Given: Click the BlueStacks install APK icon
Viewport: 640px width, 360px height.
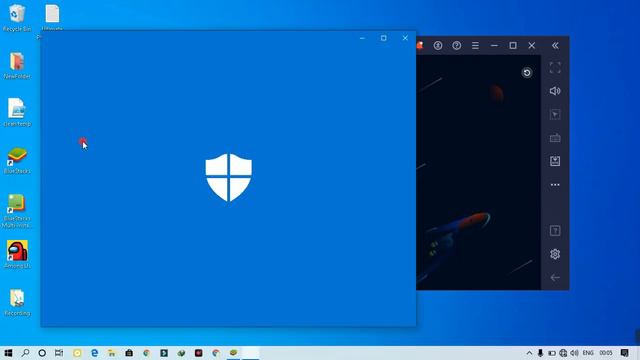Looking at the screenshot, I should click(555, 161).
